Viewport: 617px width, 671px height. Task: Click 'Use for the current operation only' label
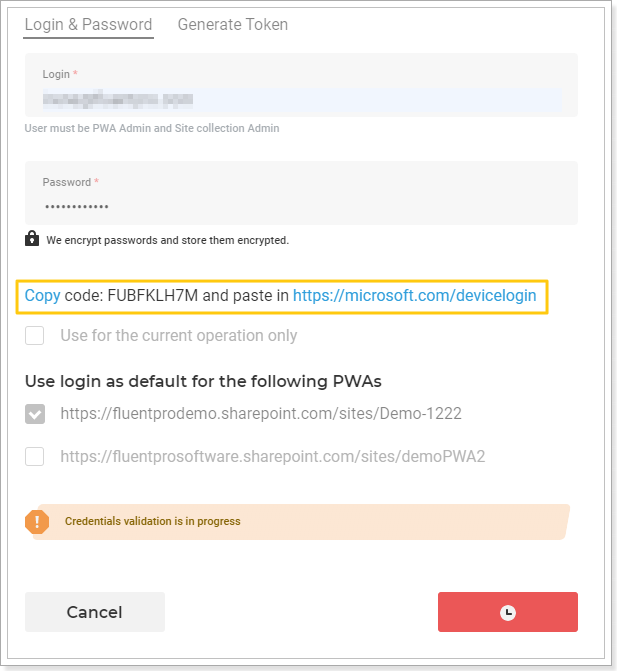pos(178,336)
